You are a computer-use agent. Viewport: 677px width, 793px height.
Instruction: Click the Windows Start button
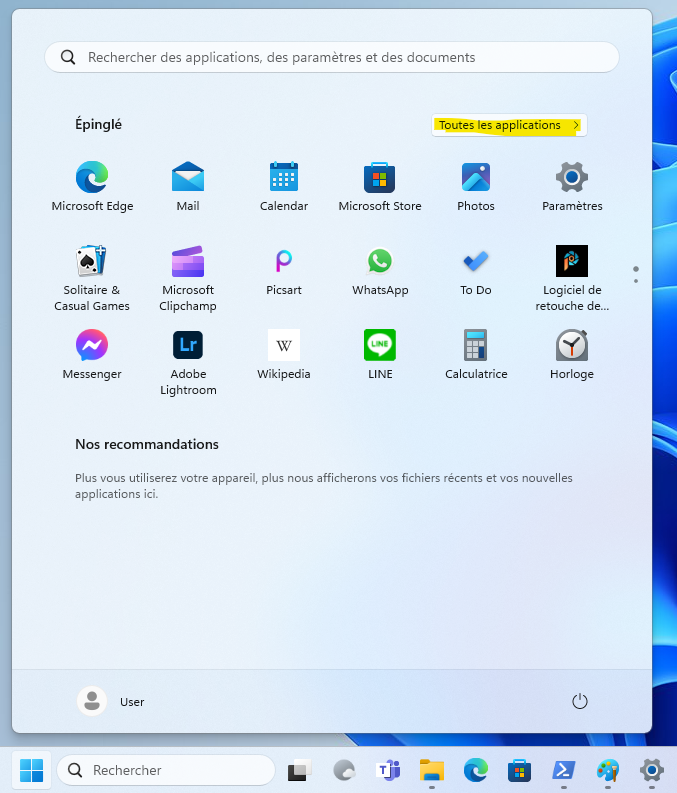click(31, 770)
